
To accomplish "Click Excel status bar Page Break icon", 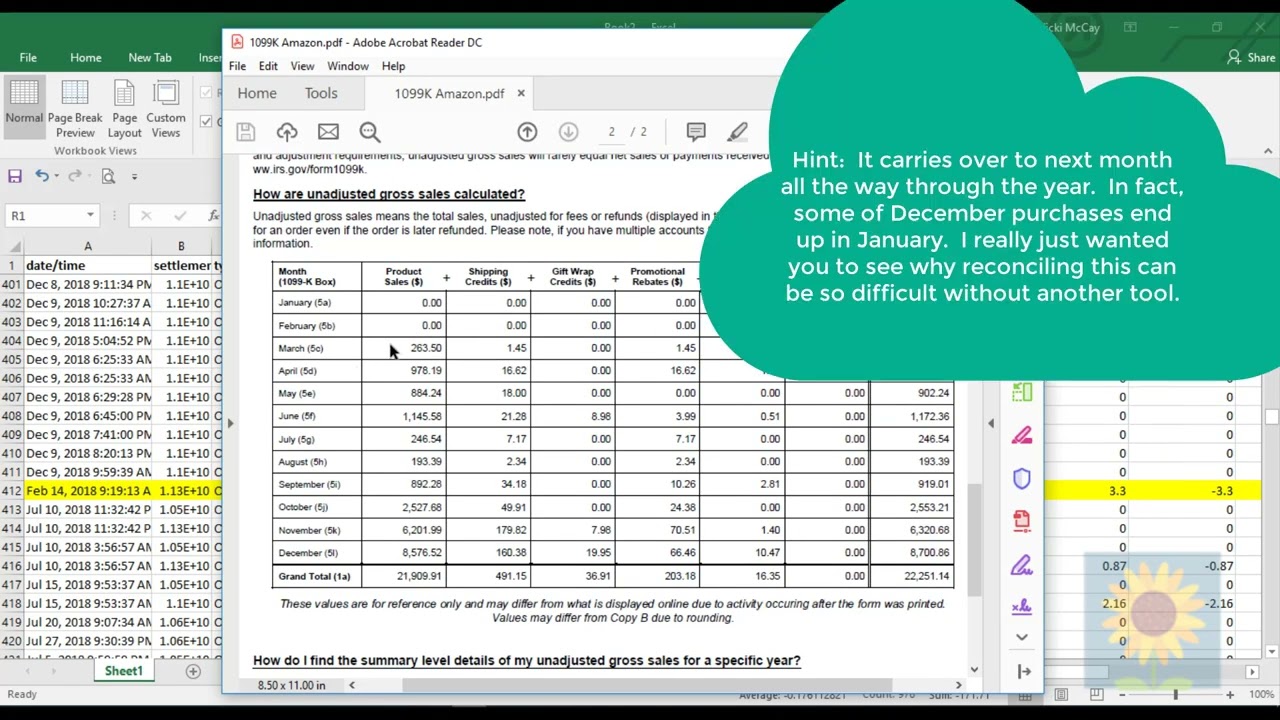I will click(x=1096, y=695).
